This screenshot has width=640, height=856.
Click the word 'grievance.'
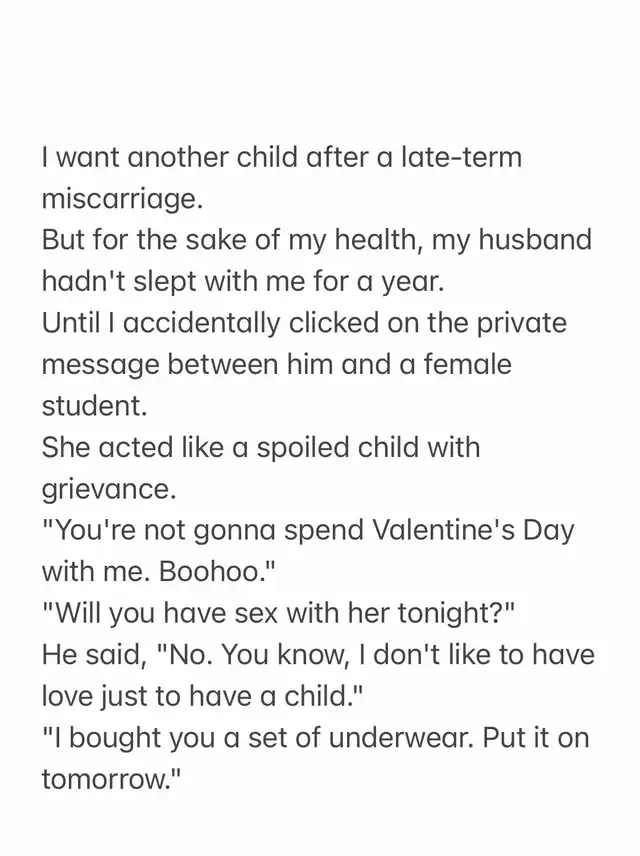109,489
